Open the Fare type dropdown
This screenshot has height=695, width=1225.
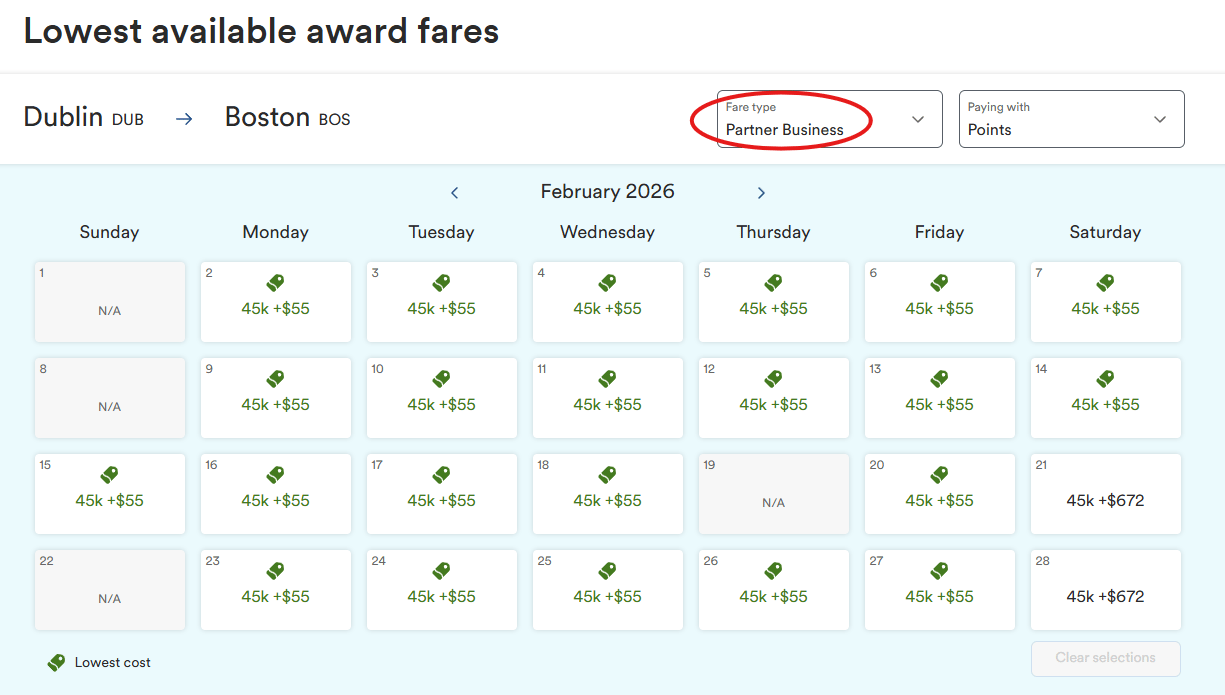(x=829, y=119)
